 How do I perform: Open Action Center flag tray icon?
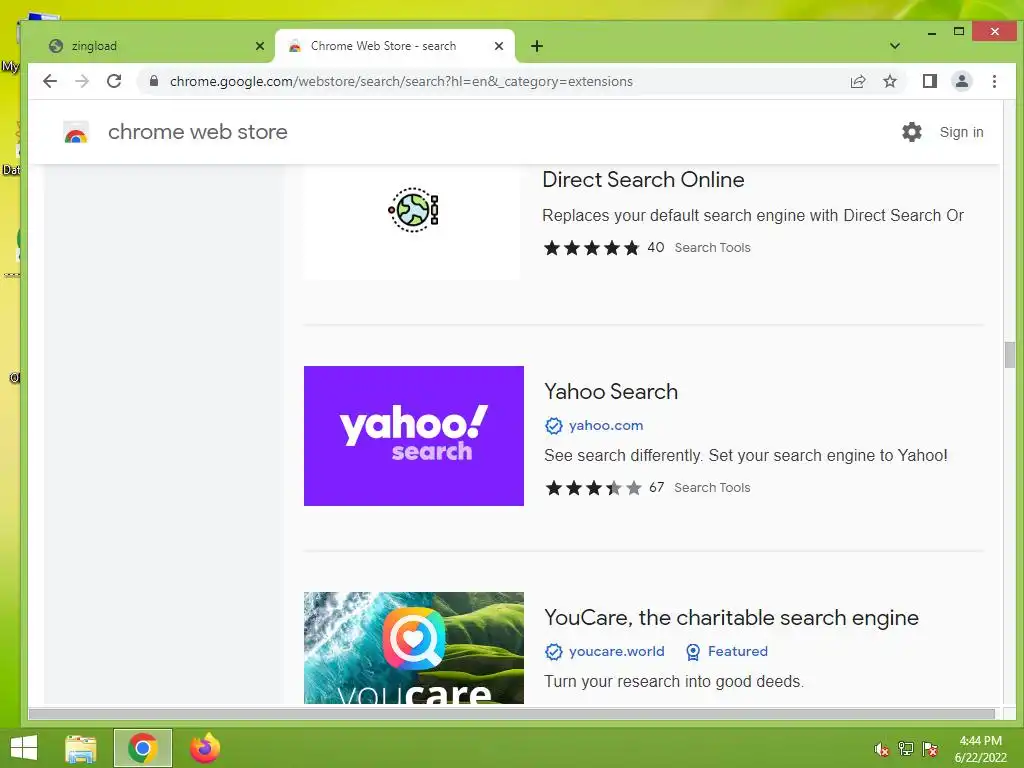click(x=930, y=749)
